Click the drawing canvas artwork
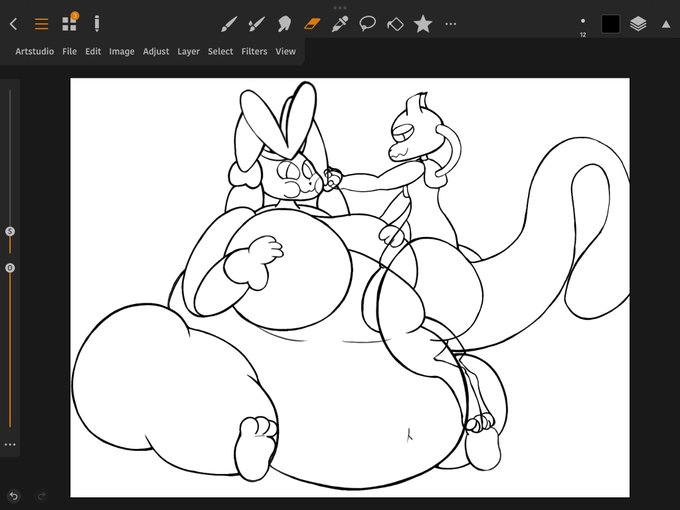The width and height of the screenshot is (680, 510). (350, 288)
